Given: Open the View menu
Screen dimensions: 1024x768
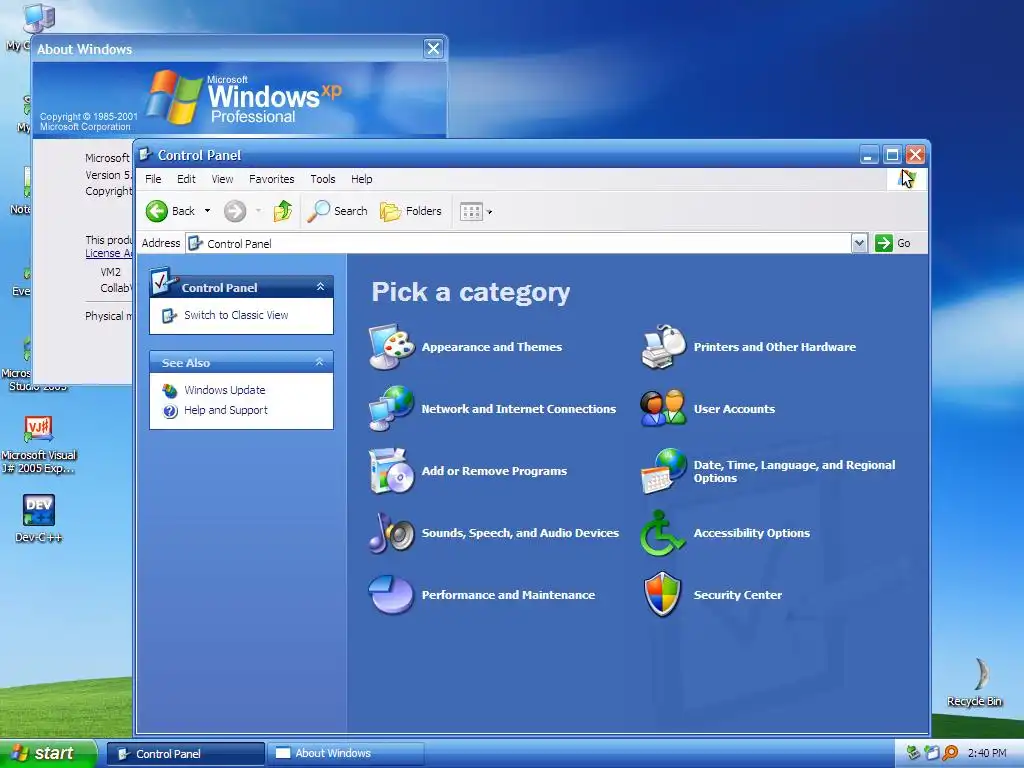Looking at the screenshot, I should point(222,179).
